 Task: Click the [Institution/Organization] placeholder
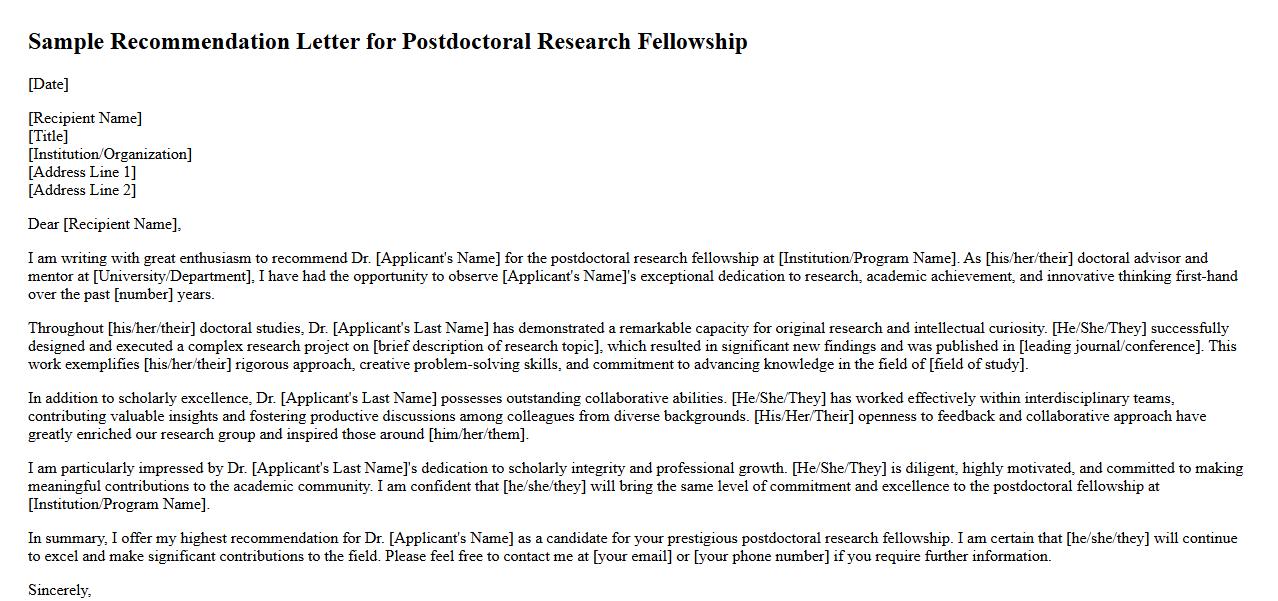pyautogui.click(x=110, y=154)
